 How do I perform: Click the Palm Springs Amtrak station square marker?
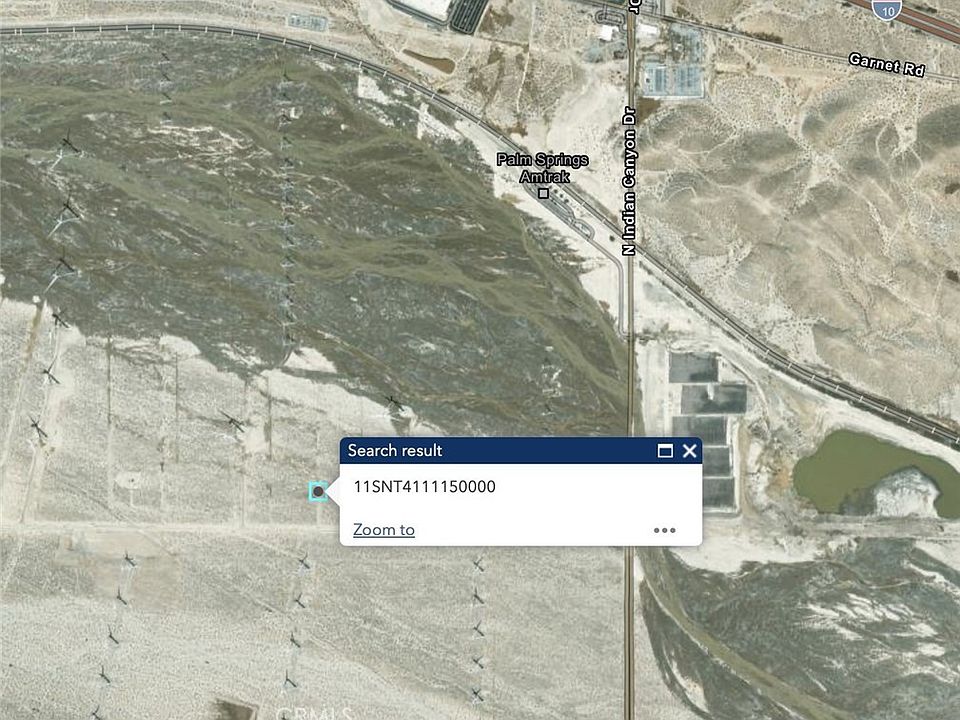click(x=543, y=193)
